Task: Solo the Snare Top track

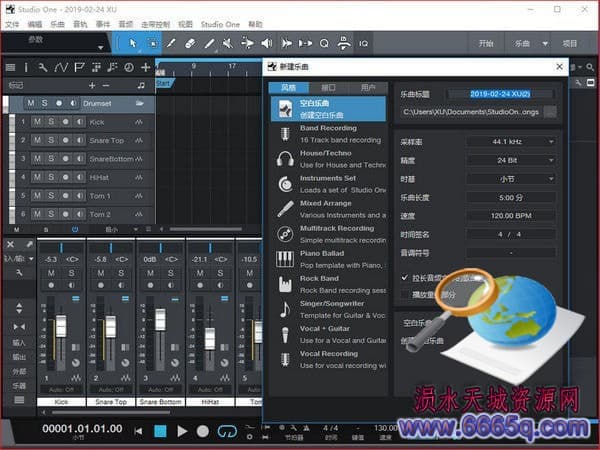Action: [51, 140]
